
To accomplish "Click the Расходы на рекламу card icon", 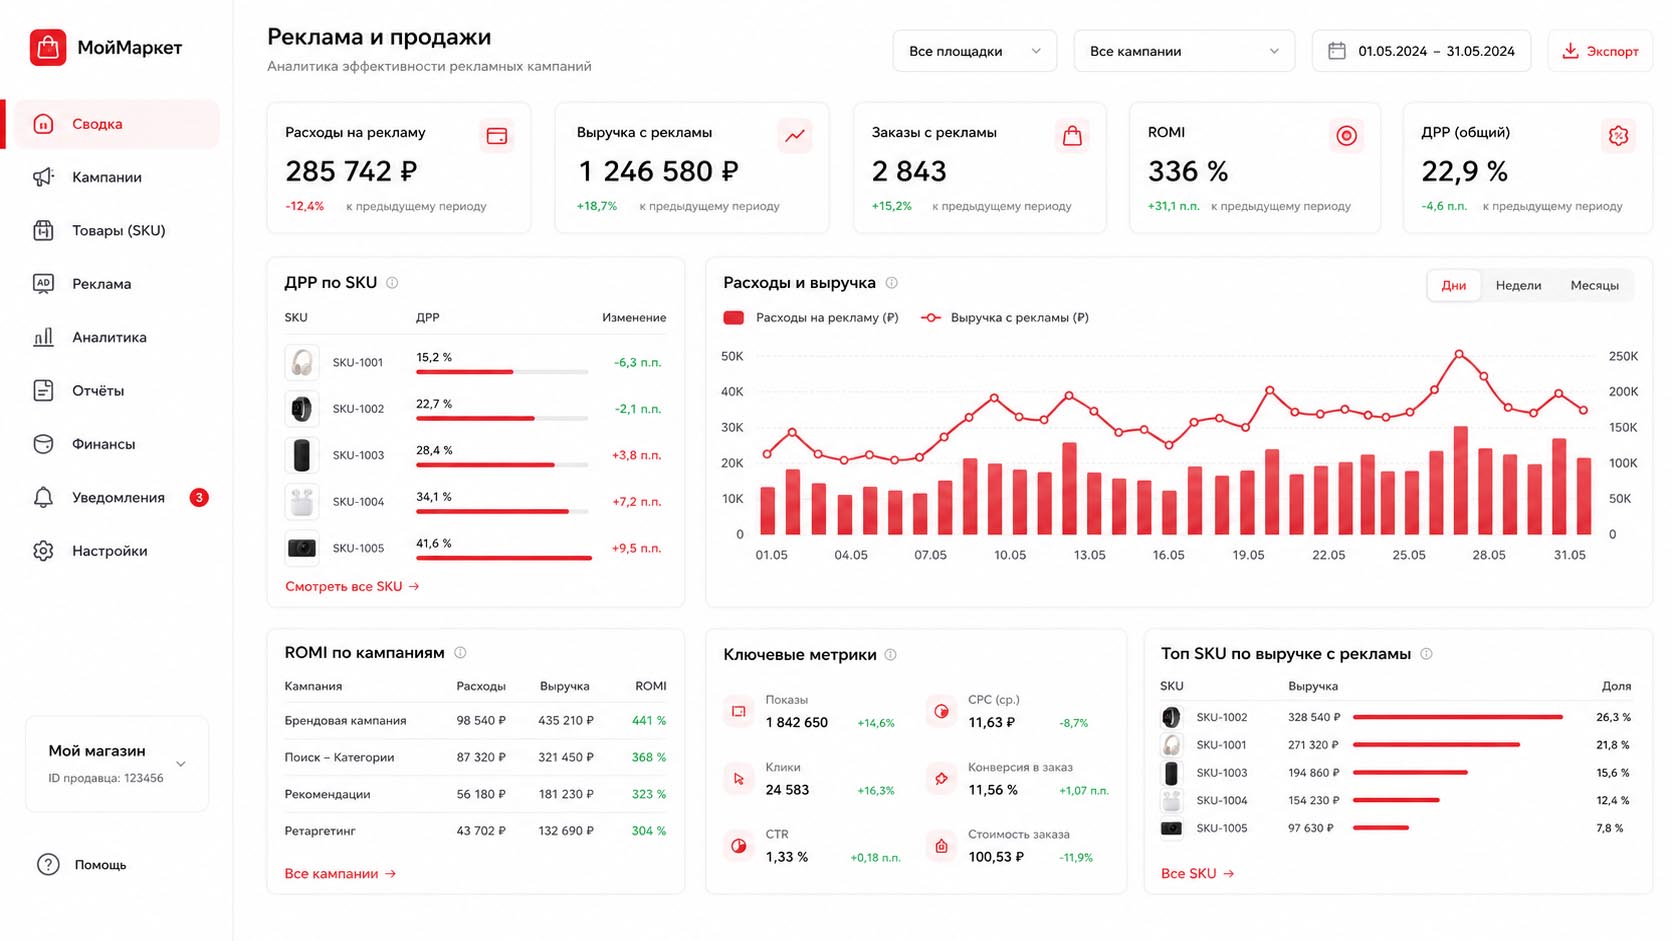I will 497,136.
